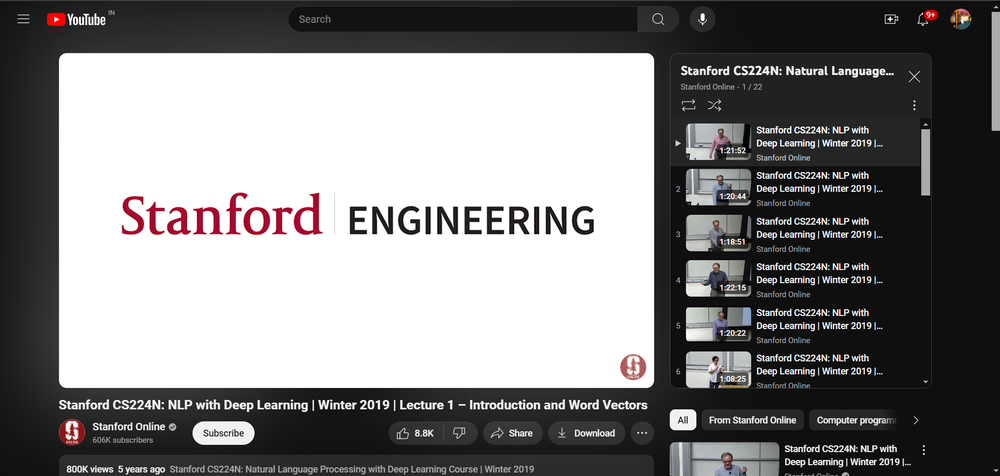This screenshot has width=1000, height=476.
Task: Toggle loop playlist
Action: (x=688, y=105)
